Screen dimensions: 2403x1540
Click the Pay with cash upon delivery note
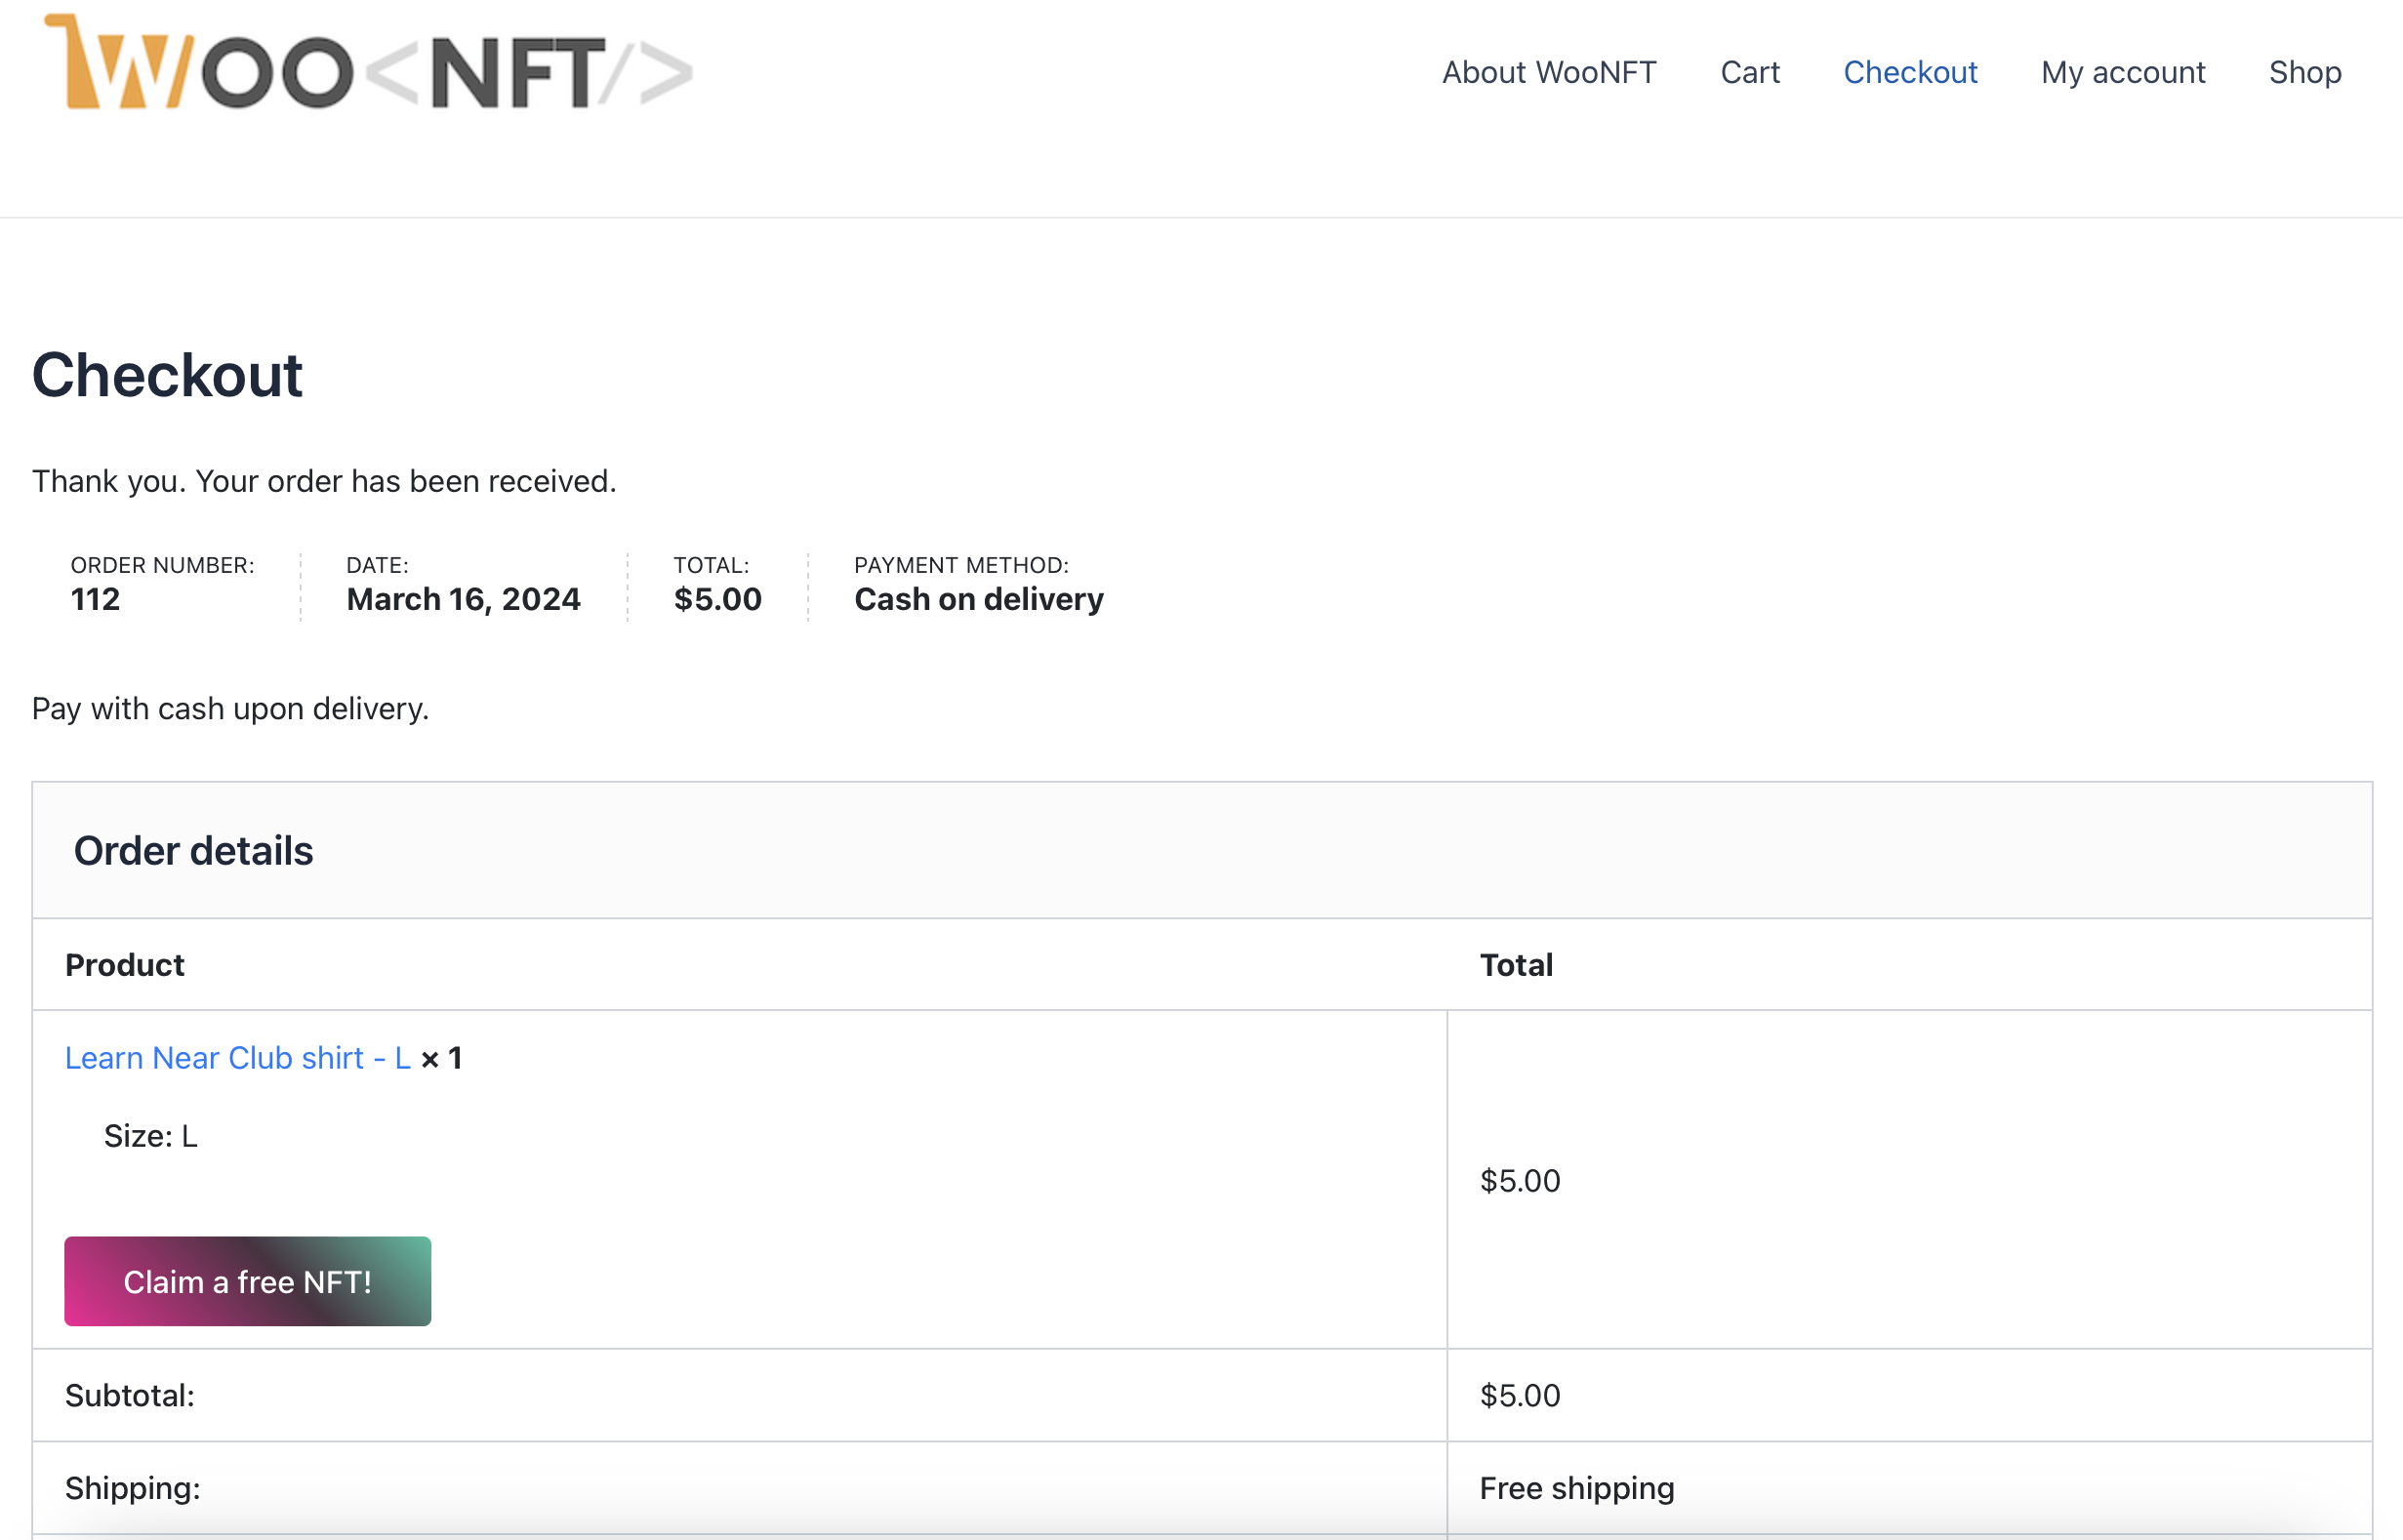pyautogui.click(x=230, y=708)
